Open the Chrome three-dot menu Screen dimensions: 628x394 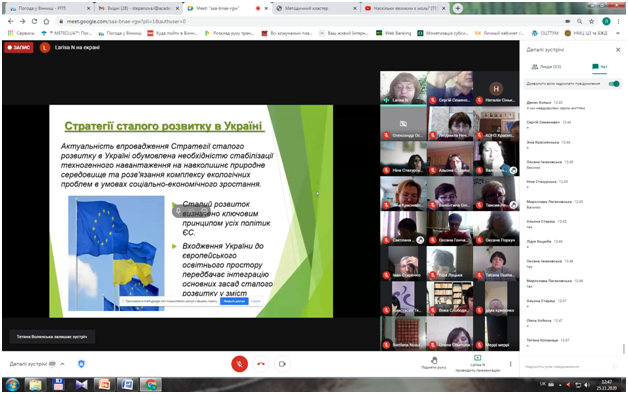point(619,21)
